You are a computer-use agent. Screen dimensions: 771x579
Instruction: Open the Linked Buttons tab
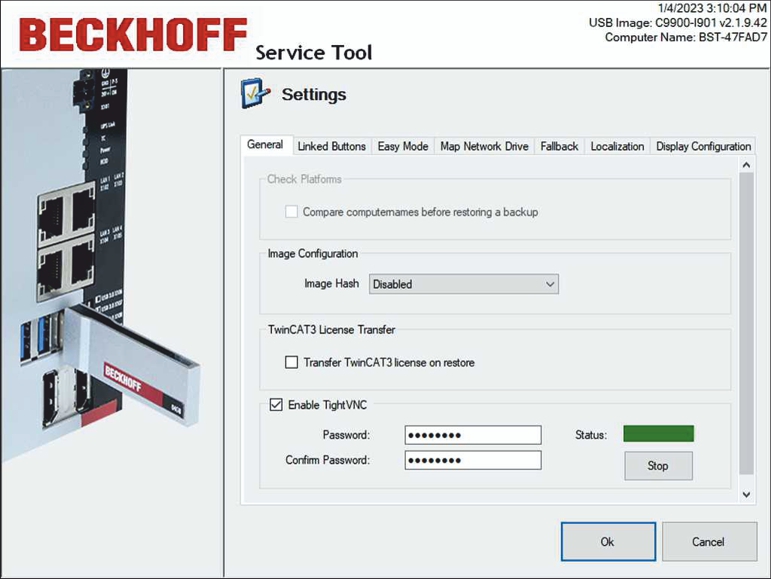331,146
